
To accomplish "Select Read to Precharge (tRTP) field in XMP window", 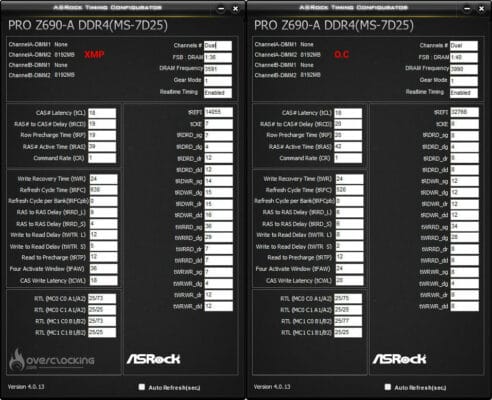I will tap(103, 257).
